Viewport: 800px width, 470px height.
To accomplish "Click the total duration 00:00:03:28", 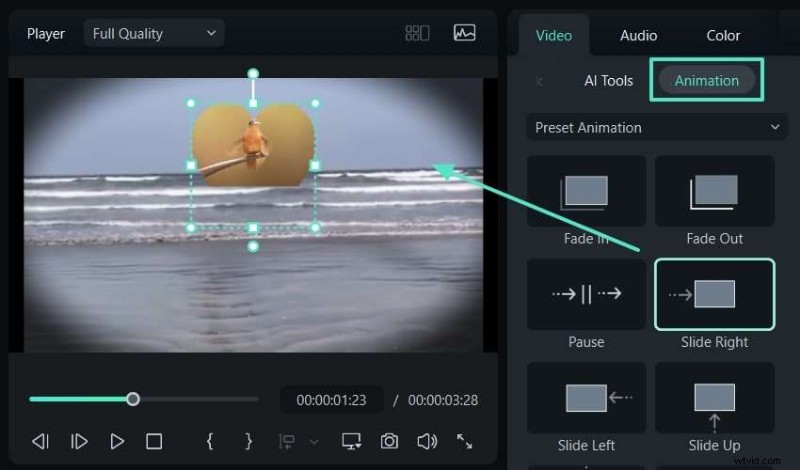I will click(x=443, y=400).
